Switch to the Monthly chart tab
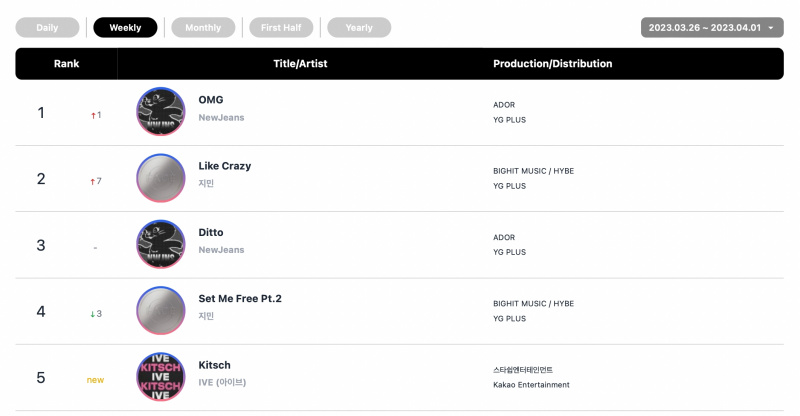The width and height of the screenshot is (800, 416). click(x=203, y=28)
